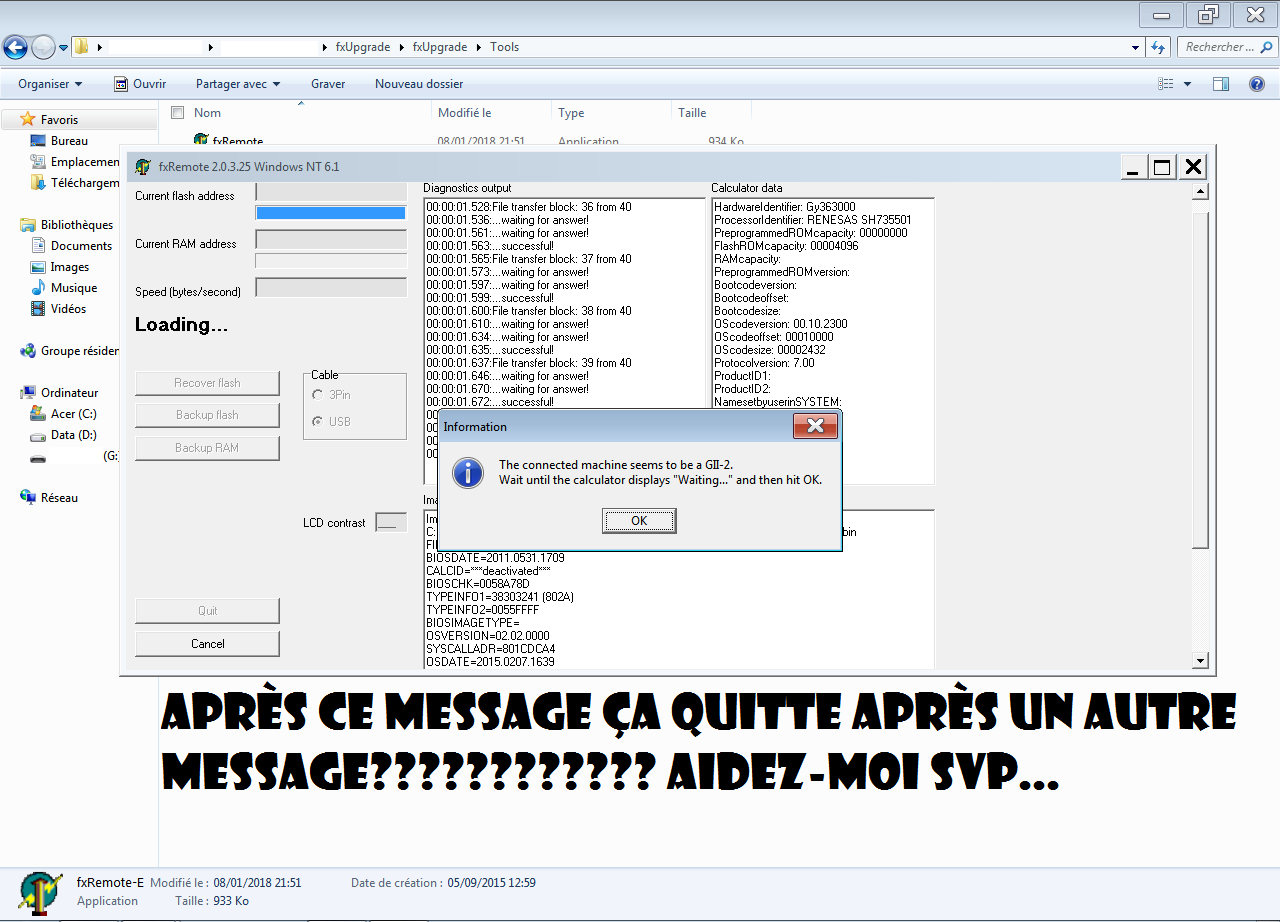Open the view options dropdown arrow
The image size is (1280, 922).
(1187, 84)
